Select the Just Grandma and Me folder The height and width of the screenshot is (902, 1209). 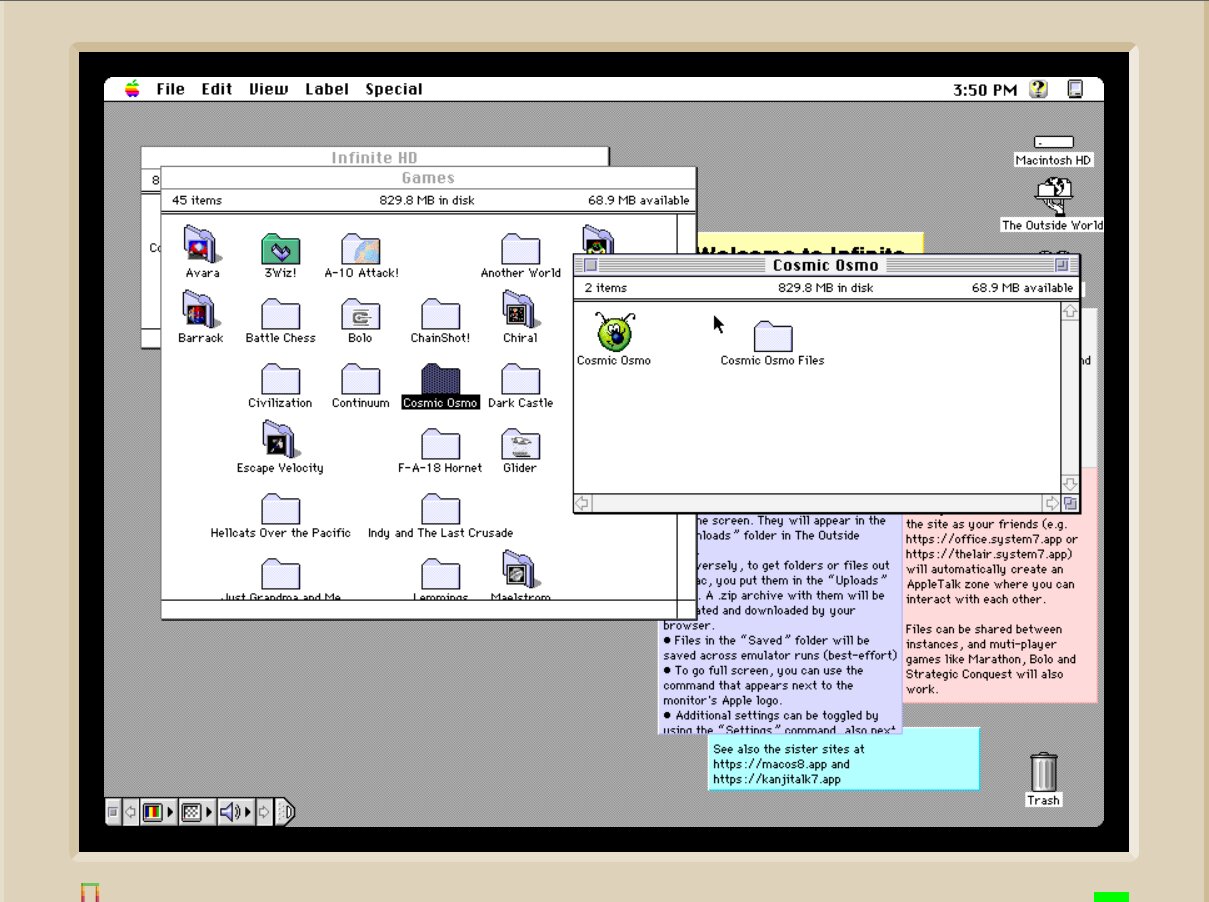point(280,574)
